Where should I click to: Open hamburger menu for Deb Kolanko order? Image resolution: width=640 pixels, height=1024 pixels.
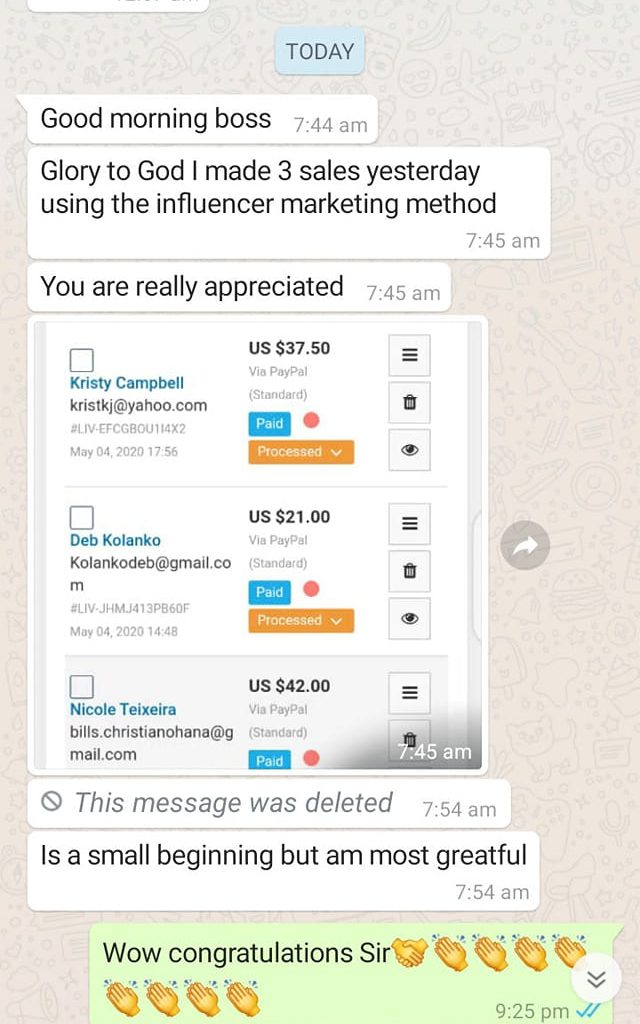[409, 524]
